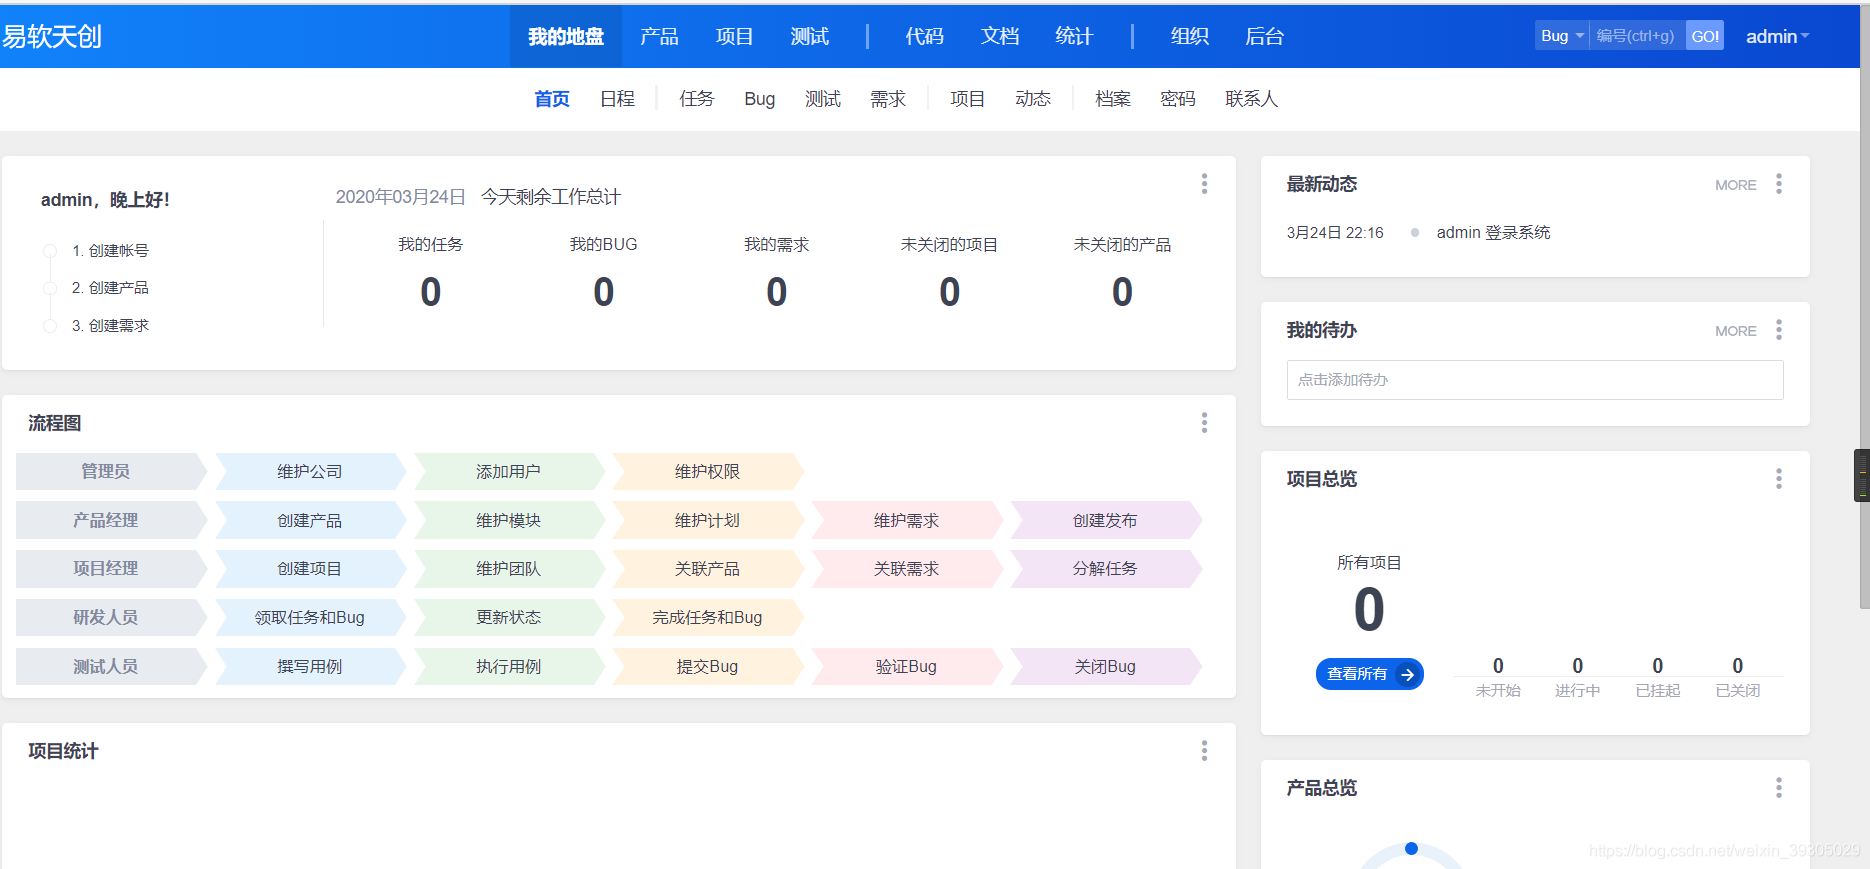The height and width of the screenshot is (869, 1870).
Task: Switch to the Bug sub tab
Action: point(760,99)
